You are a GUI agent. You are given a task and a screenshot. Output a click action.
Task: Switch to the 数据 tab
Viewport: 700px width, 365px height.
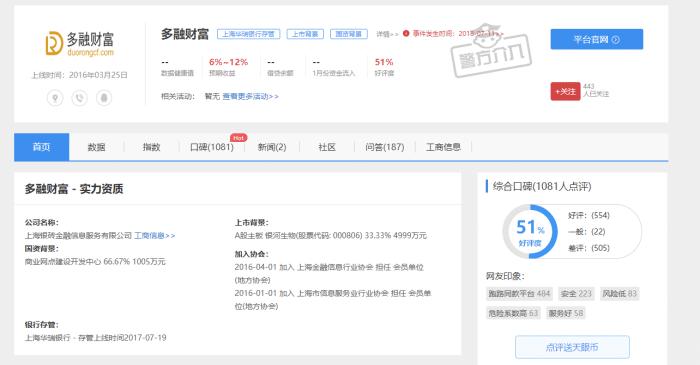pyautogui.click(x=96, y=147)
